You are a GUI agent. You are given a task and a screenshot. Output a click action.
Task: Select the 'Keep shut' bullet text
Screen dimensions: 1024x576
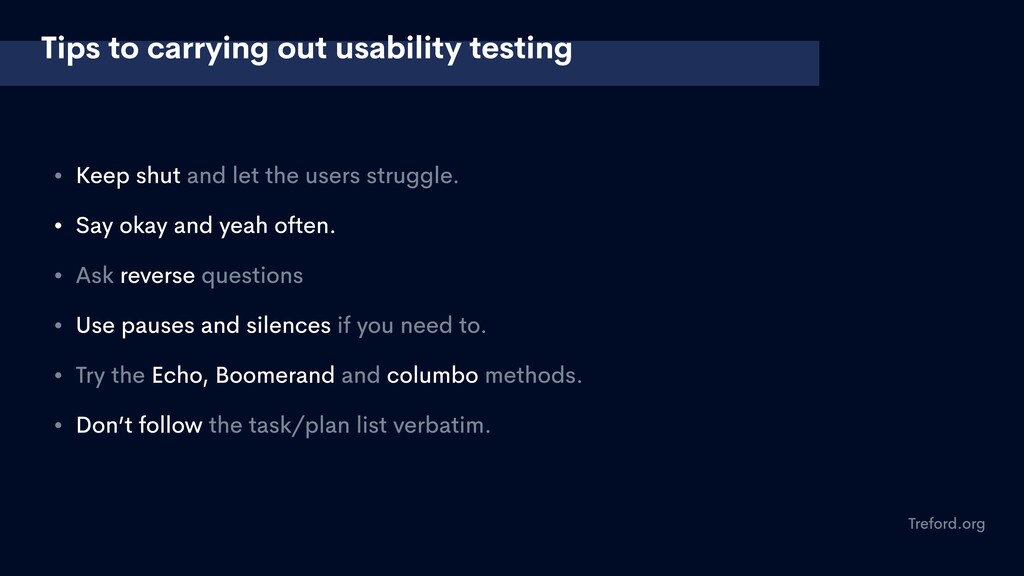(x=128, y=176)
